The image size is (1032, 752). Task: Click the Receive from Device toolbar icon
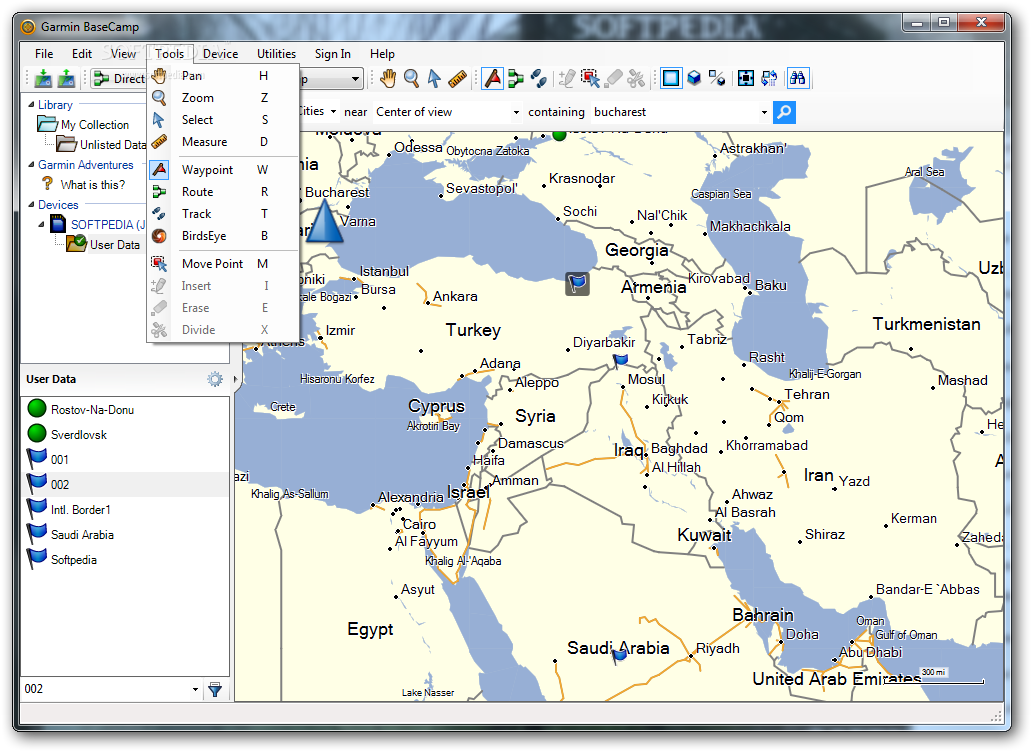tap(66, 78)
